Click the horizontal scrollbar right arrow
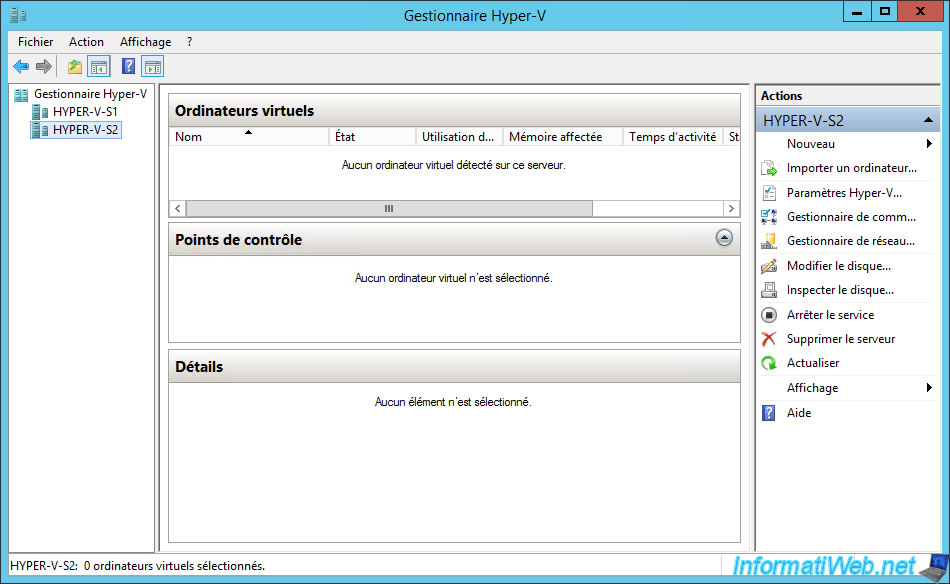The height and width of the screenshot is (584, 950). (731, 208)
